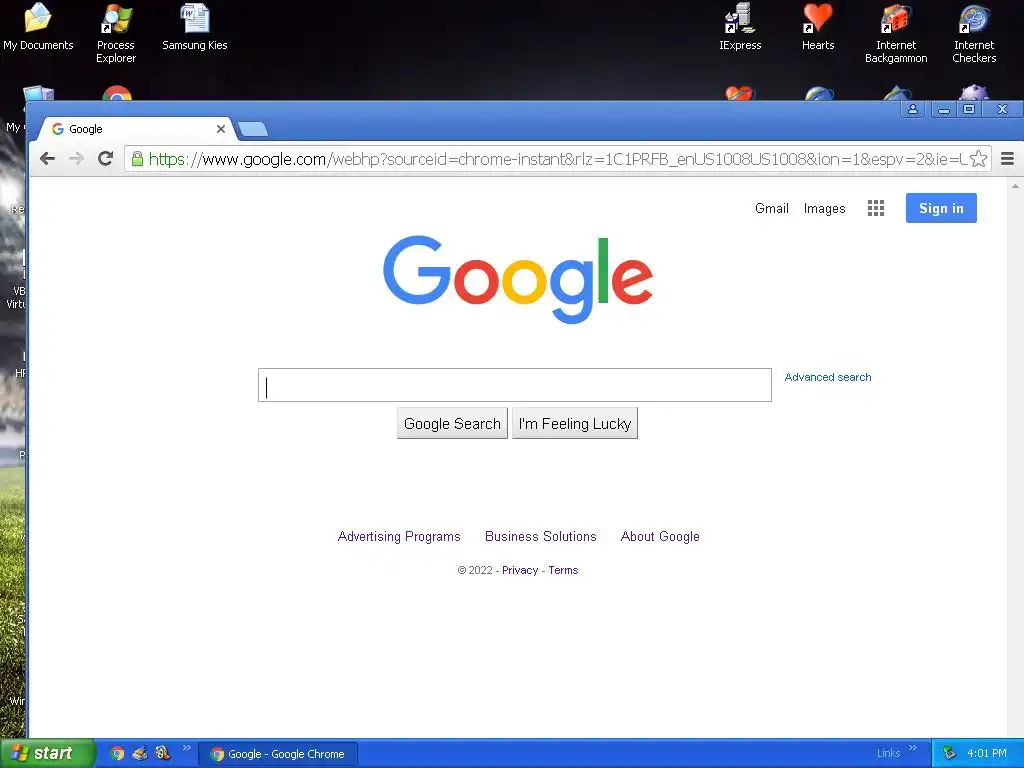
Task: Open the Terms link
Action: click(563, 570)
